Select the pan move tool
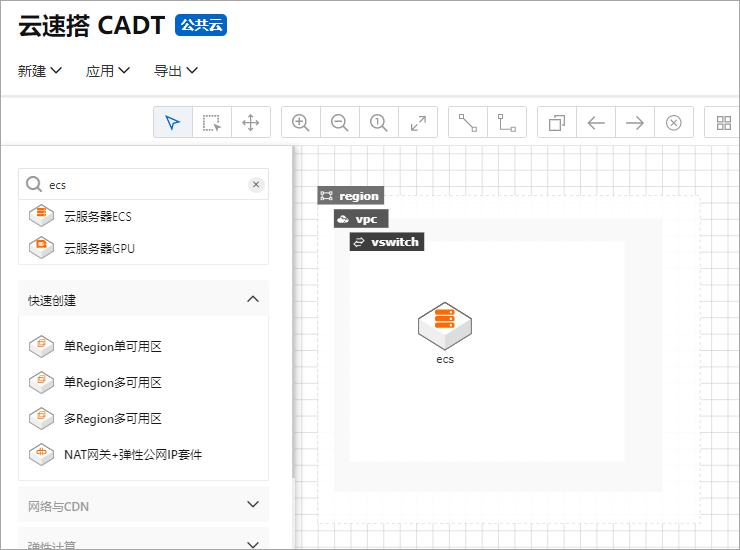Screen dimensions: 740x550 [251, 123]
